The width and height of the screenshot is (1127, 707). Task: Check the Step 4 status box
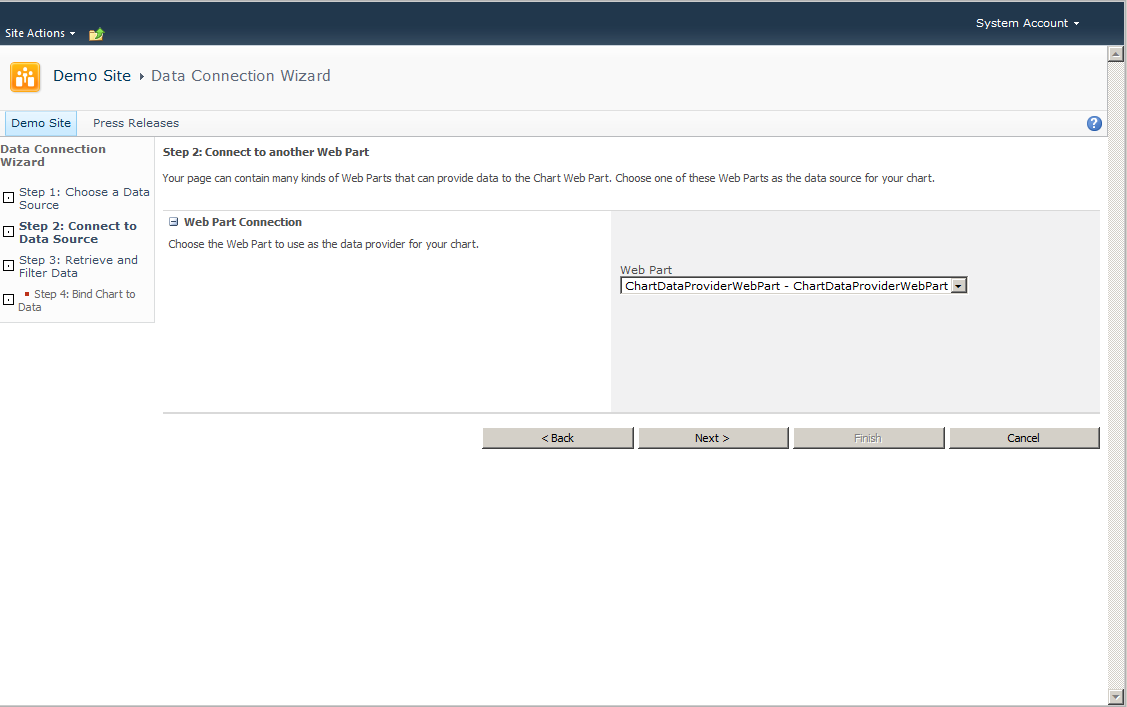pyautogui.click(x=9, y=298)
